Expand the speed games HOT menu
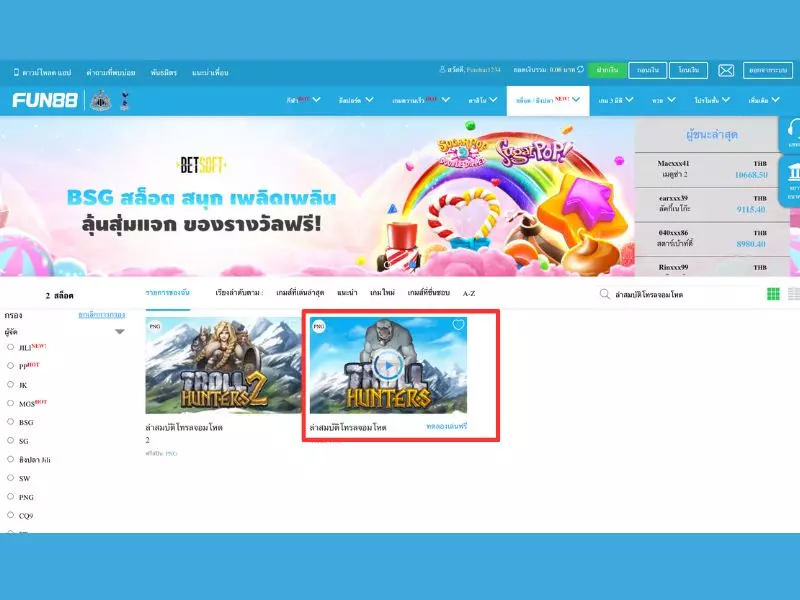This screenshot has width=800, height=600. [420, 100]
